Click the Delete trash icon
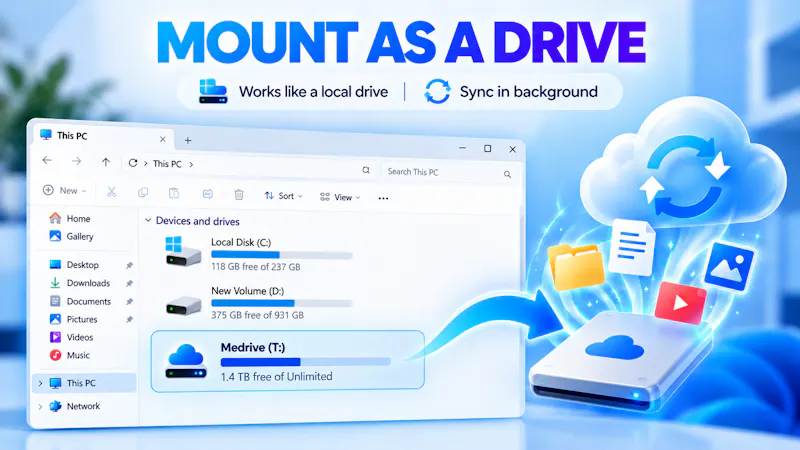 point(239,194)
